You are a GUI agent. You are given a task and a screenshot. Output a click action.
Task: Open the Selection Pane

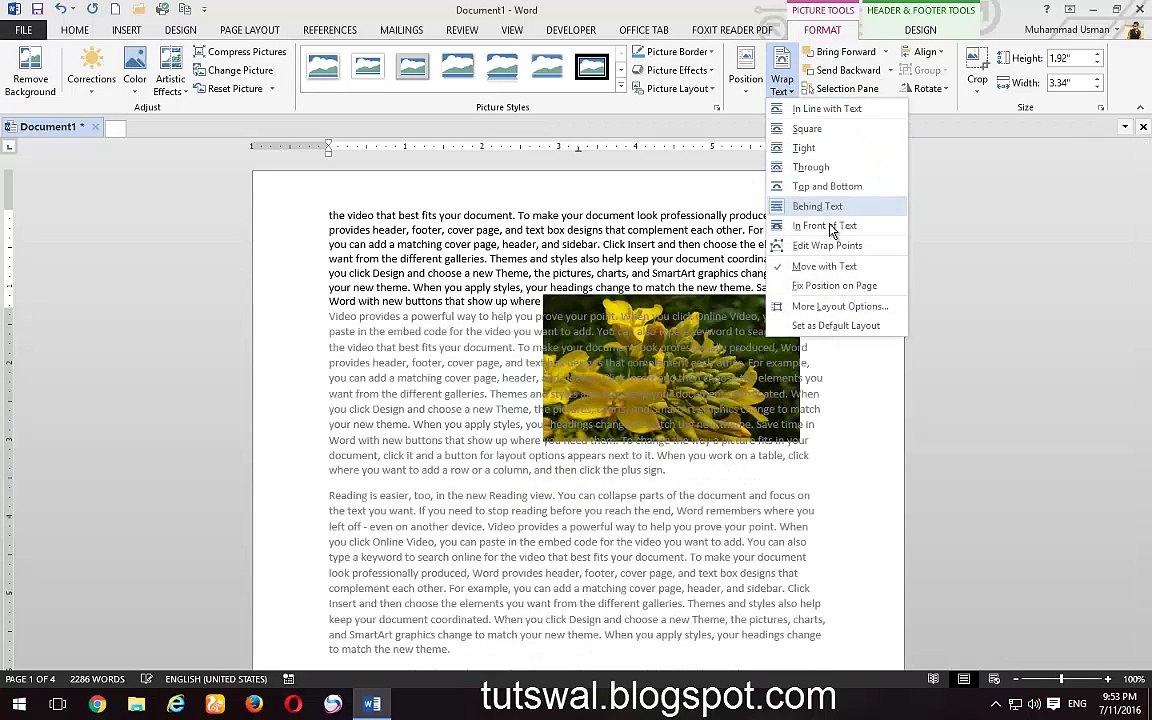[840, 88]
